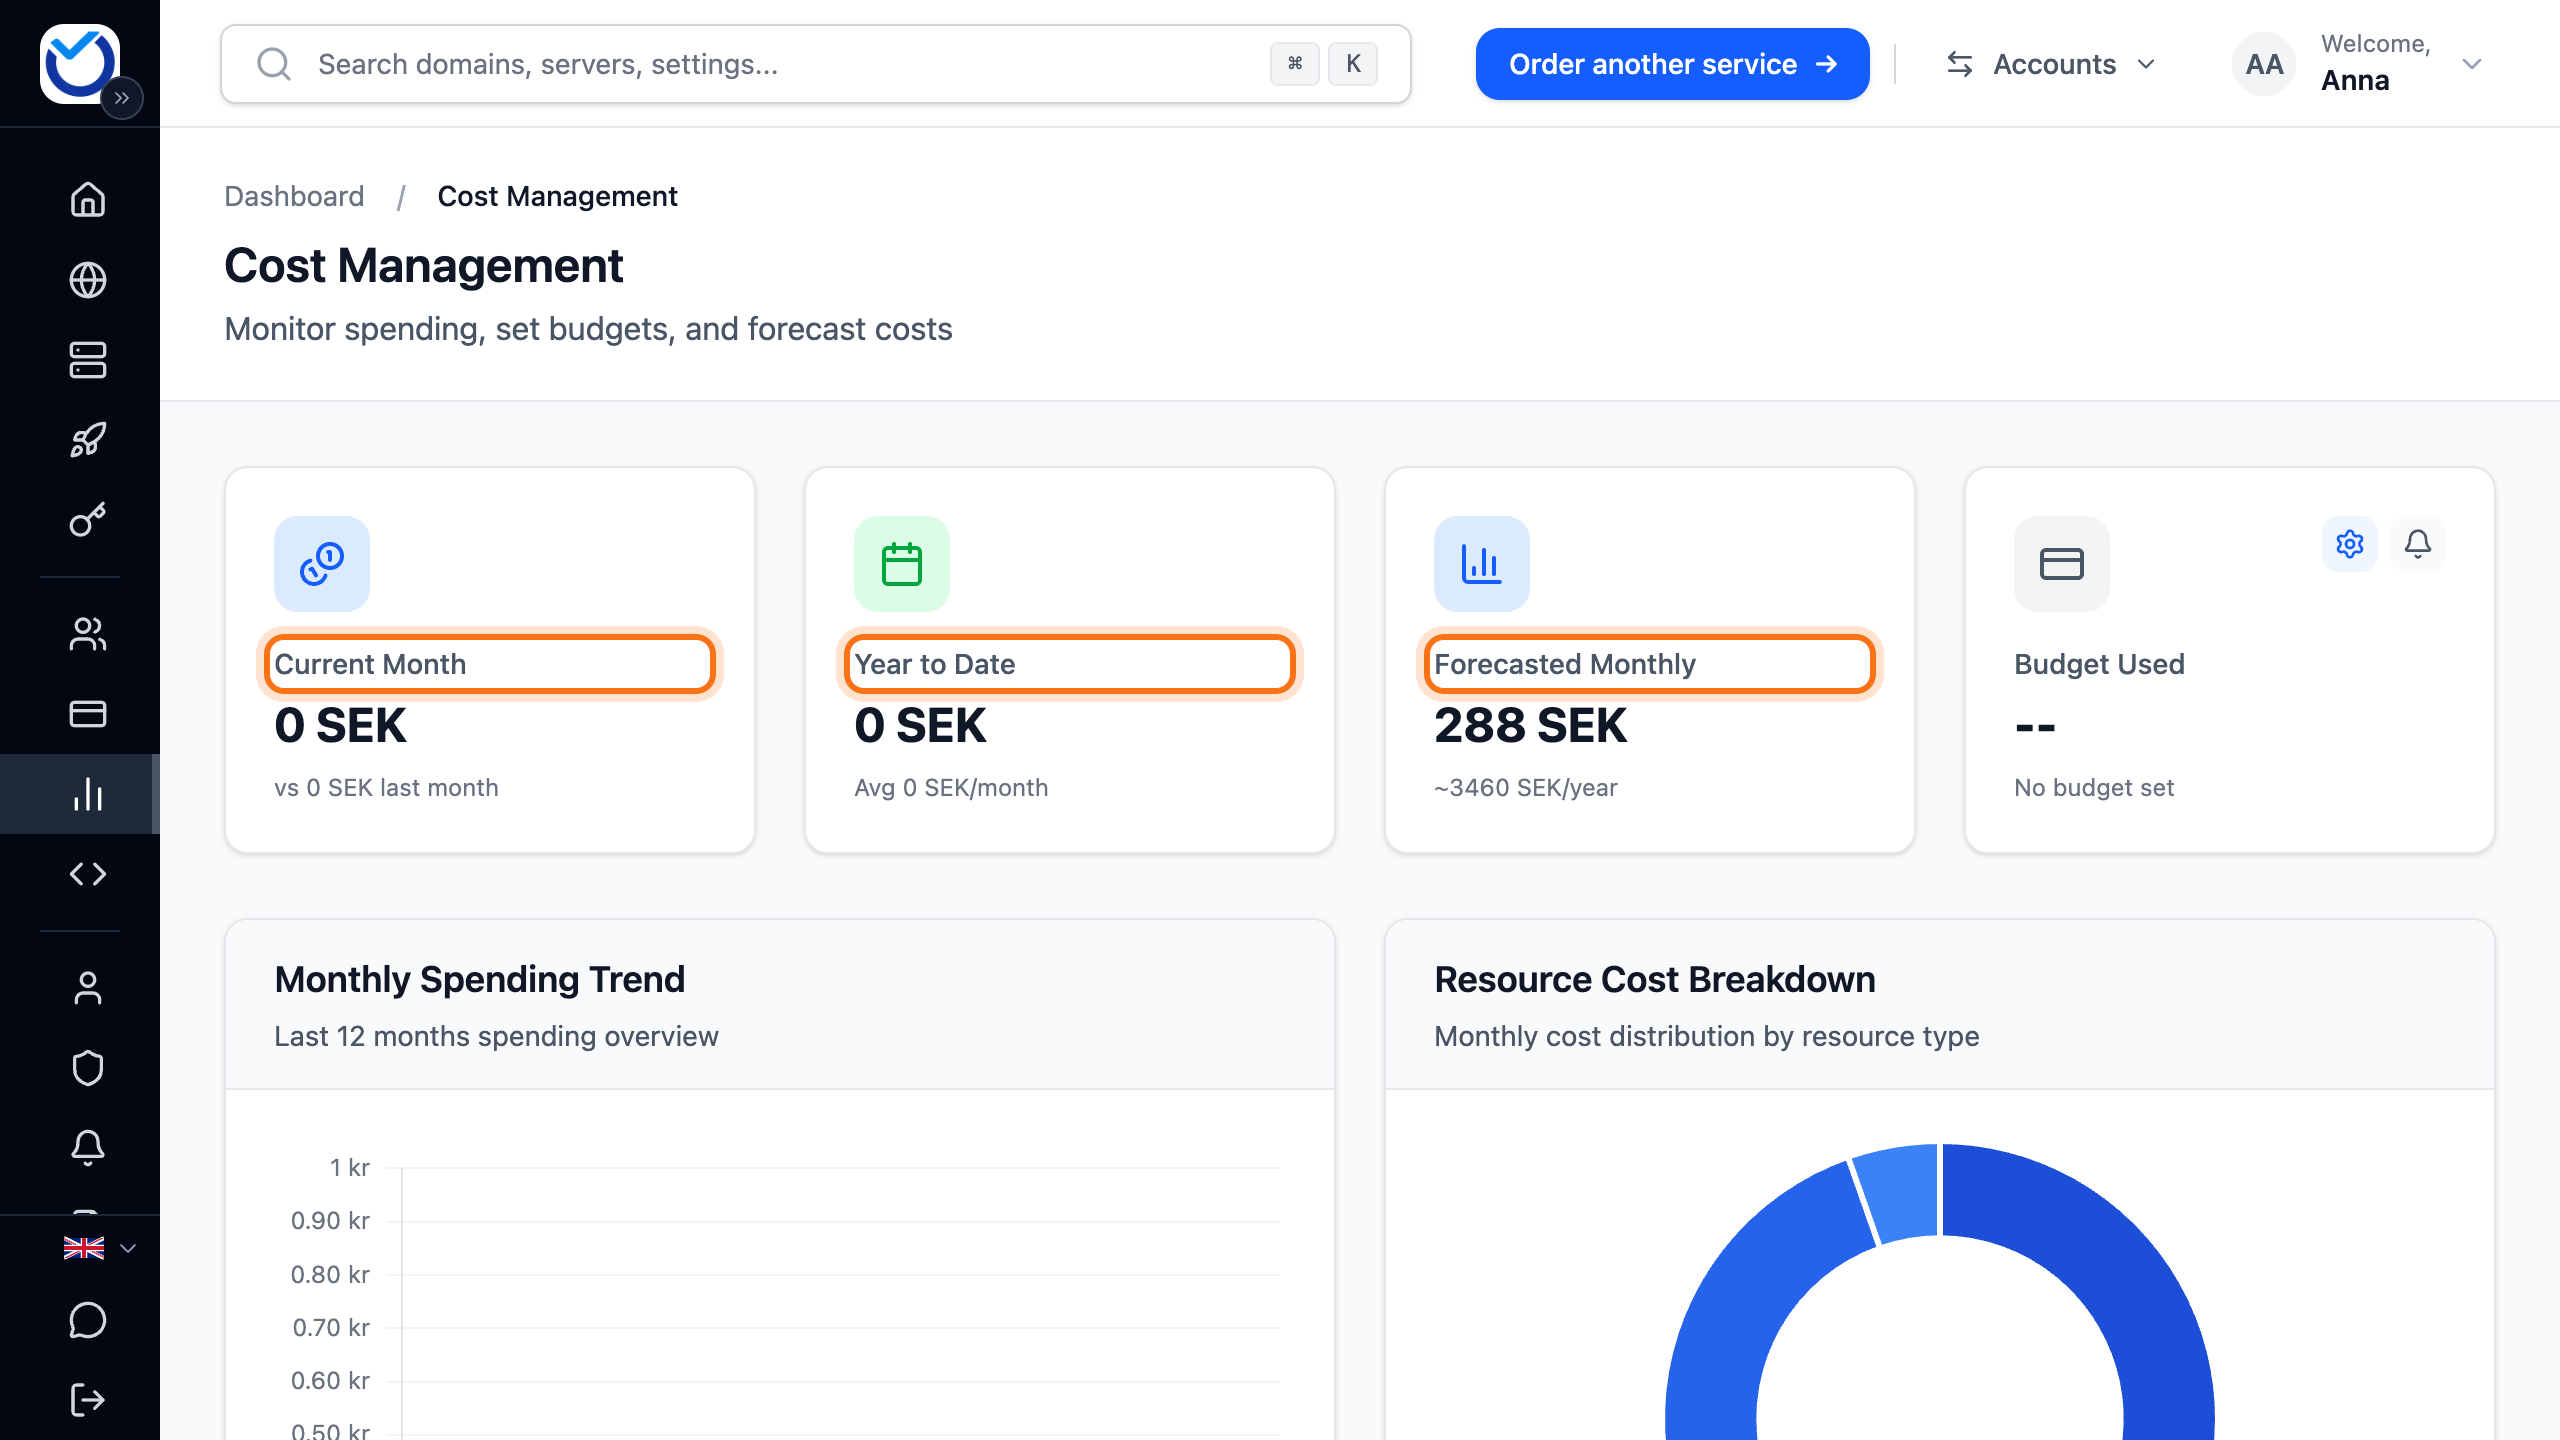Open budget settings gear icon
Image resolution: width=2560 pixels, height=1440 pixels.
coord(2350,544)
